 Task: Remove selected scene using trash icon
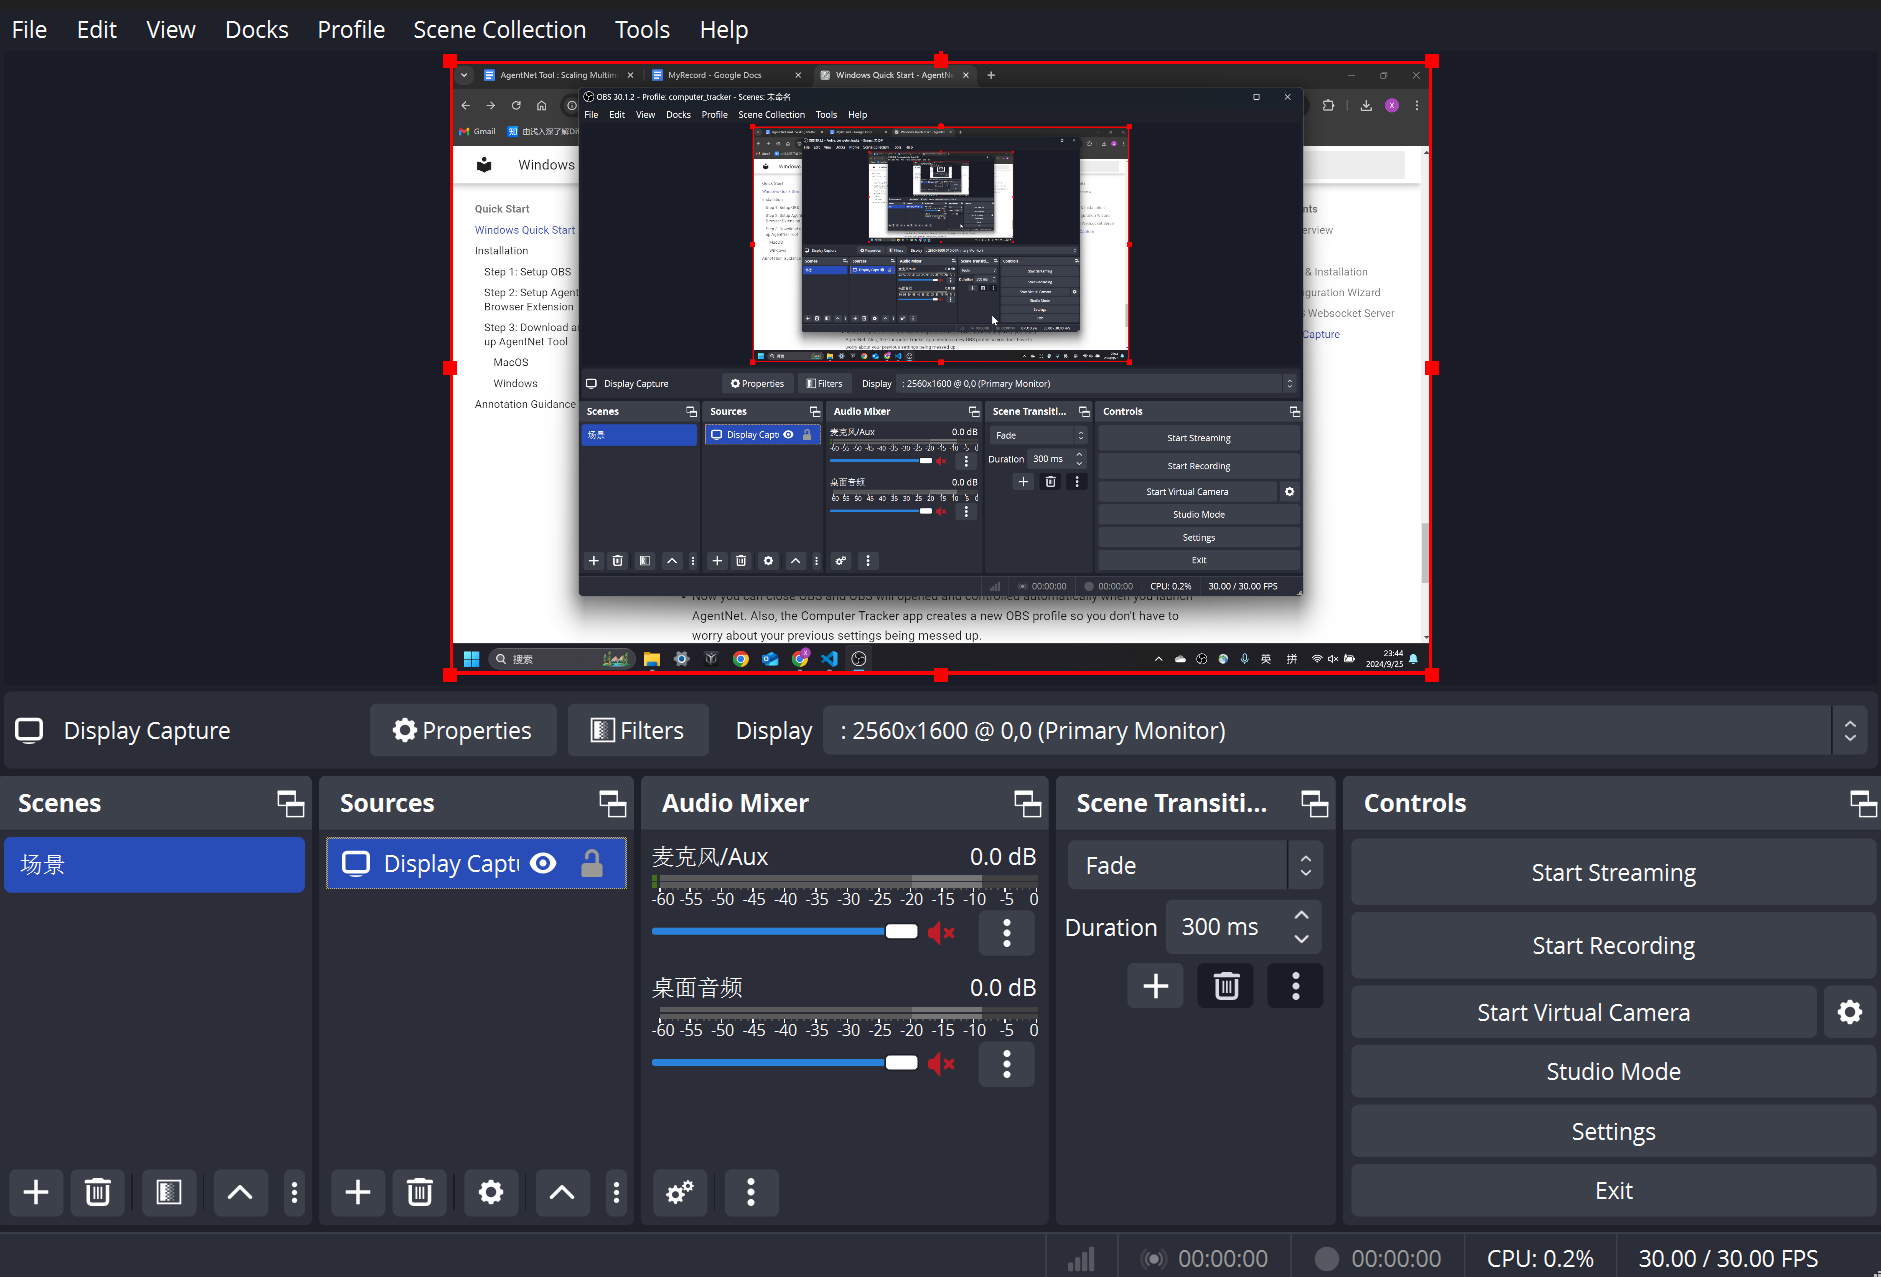98,1192
